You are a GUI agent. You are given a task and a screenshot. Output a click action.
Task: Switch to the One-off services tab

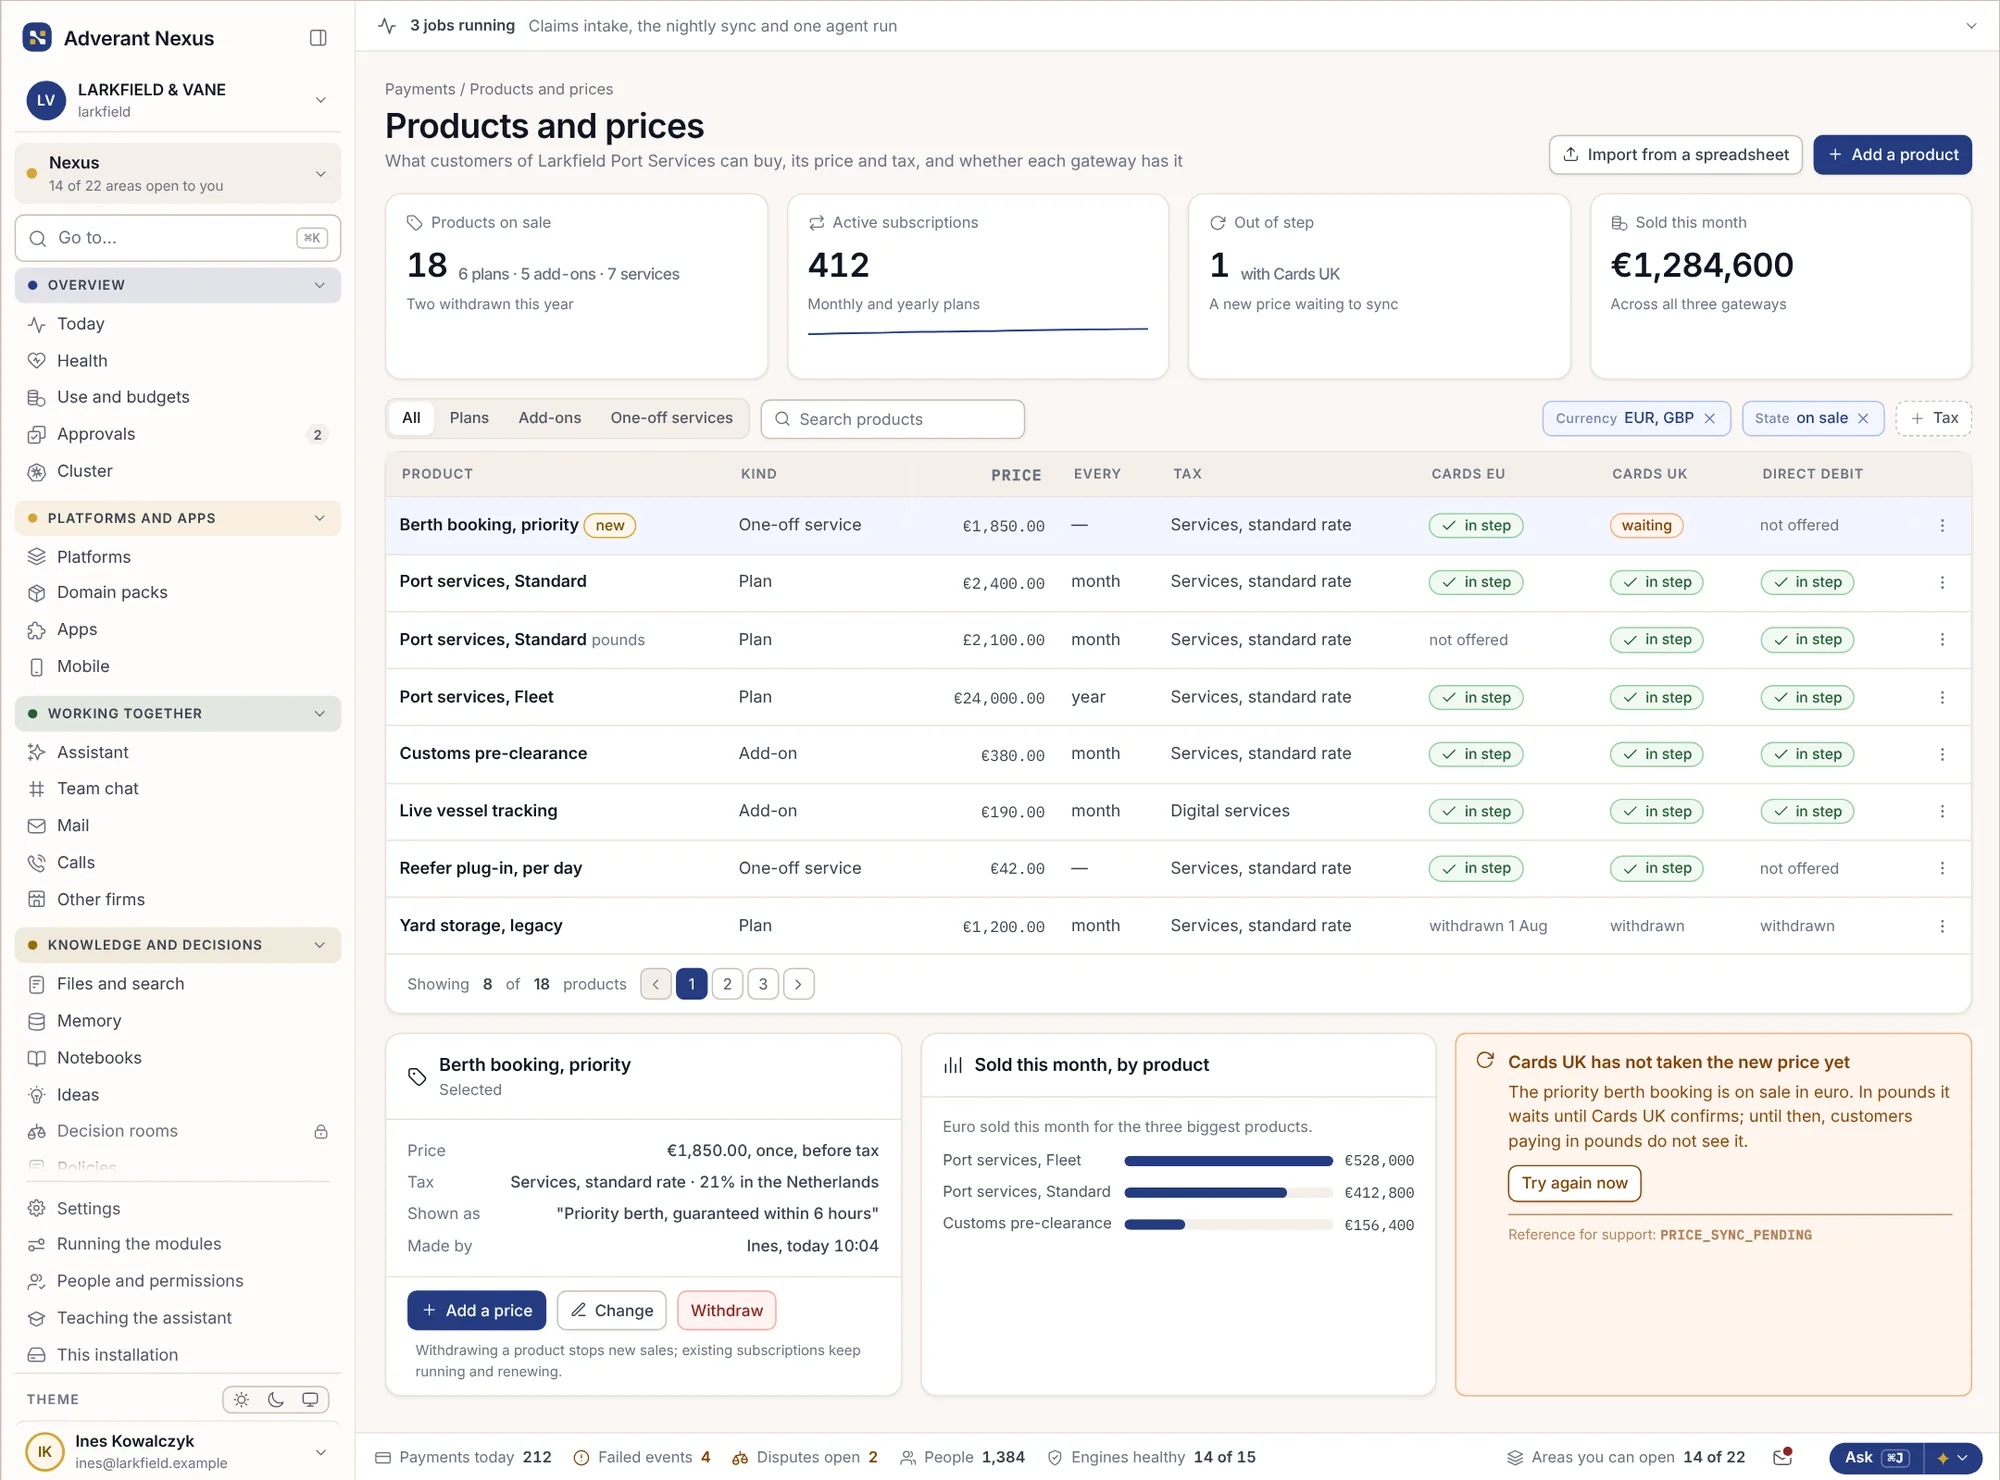tap(672, 418)
